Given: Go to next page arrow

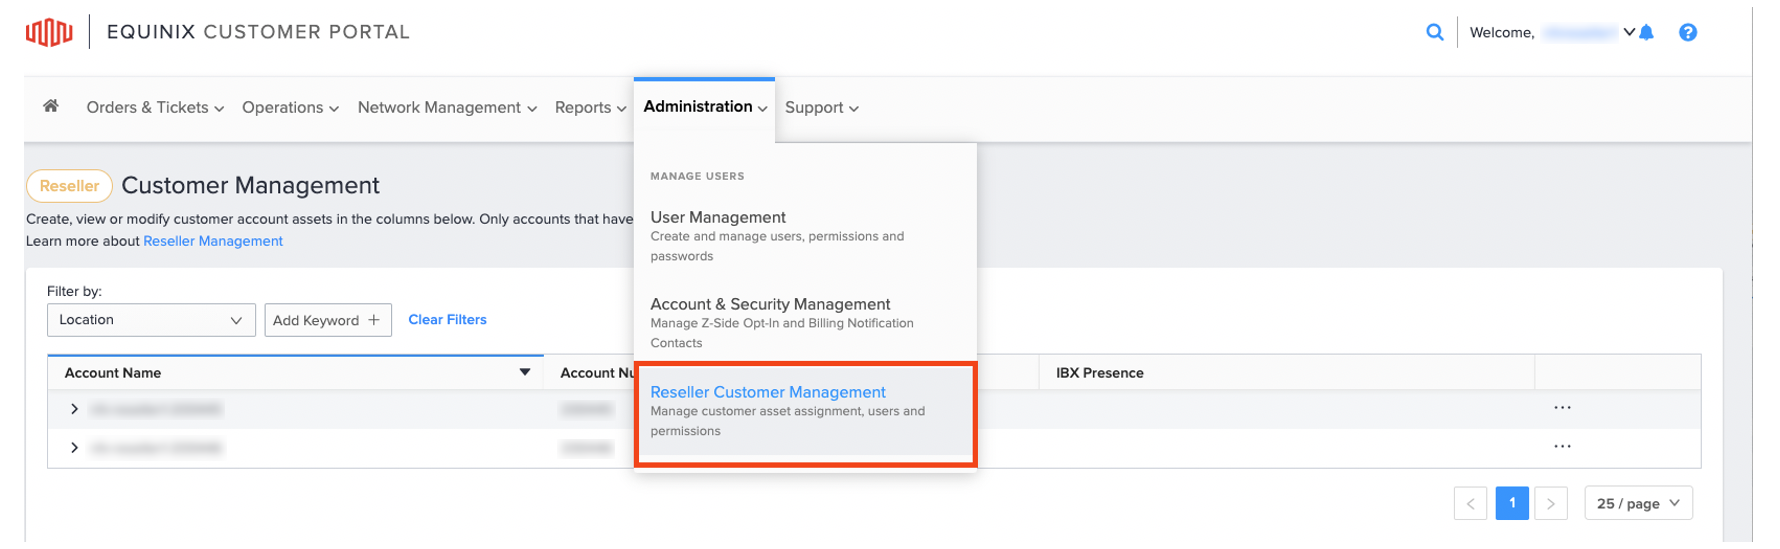Looking at the screenshot, I should 1551,503.
